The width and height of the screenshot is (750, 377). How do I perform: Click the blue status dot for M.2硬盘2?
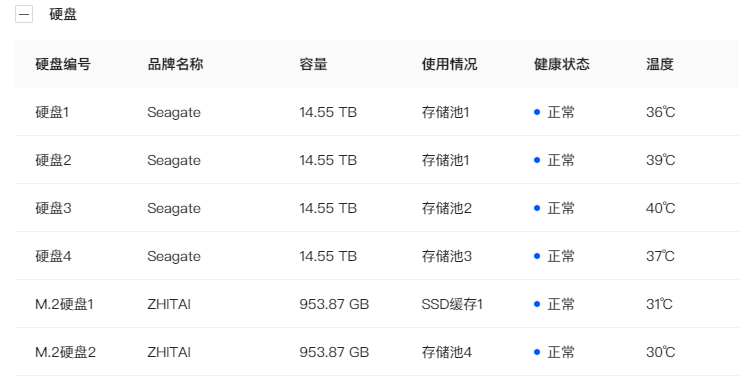pyautogui.click(x=537, y=352)
